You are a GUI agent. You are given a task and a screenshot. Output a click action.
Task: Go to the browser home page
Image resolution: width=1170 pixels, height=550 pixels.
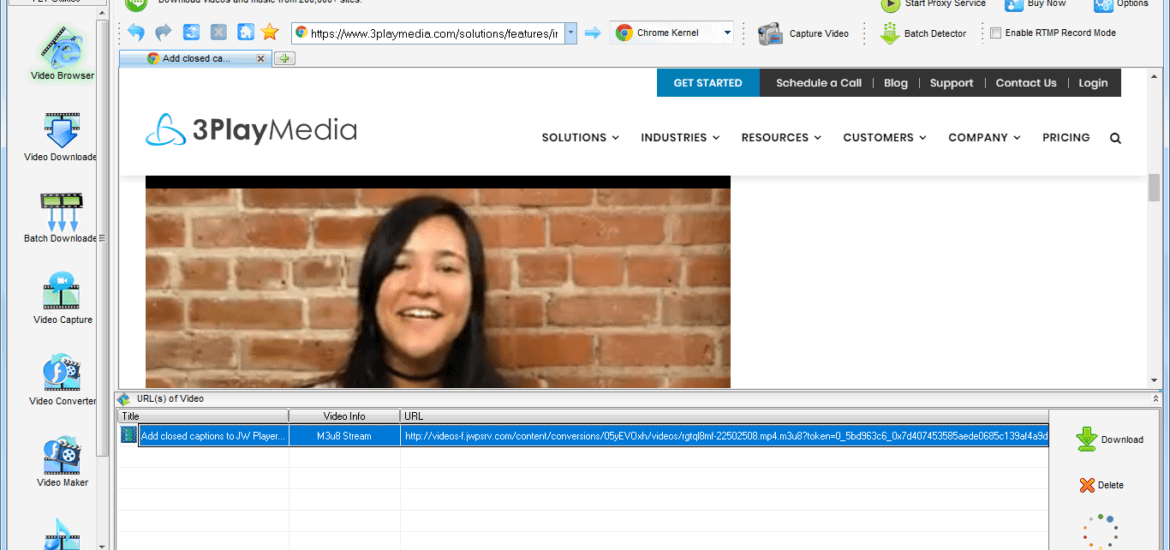[245, 32]
